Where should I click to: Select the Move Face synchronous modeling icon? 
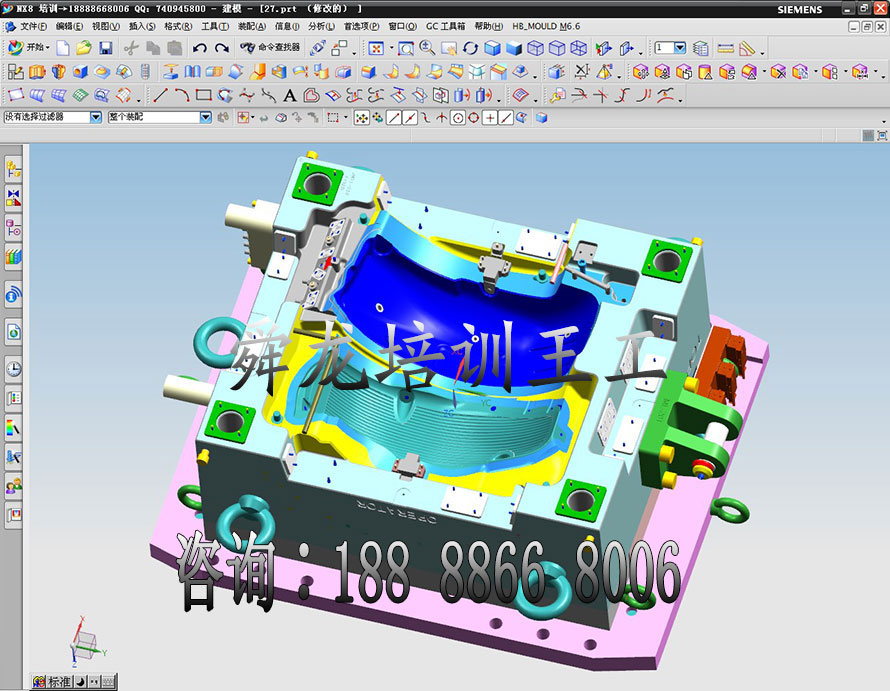tap(641, 72)
